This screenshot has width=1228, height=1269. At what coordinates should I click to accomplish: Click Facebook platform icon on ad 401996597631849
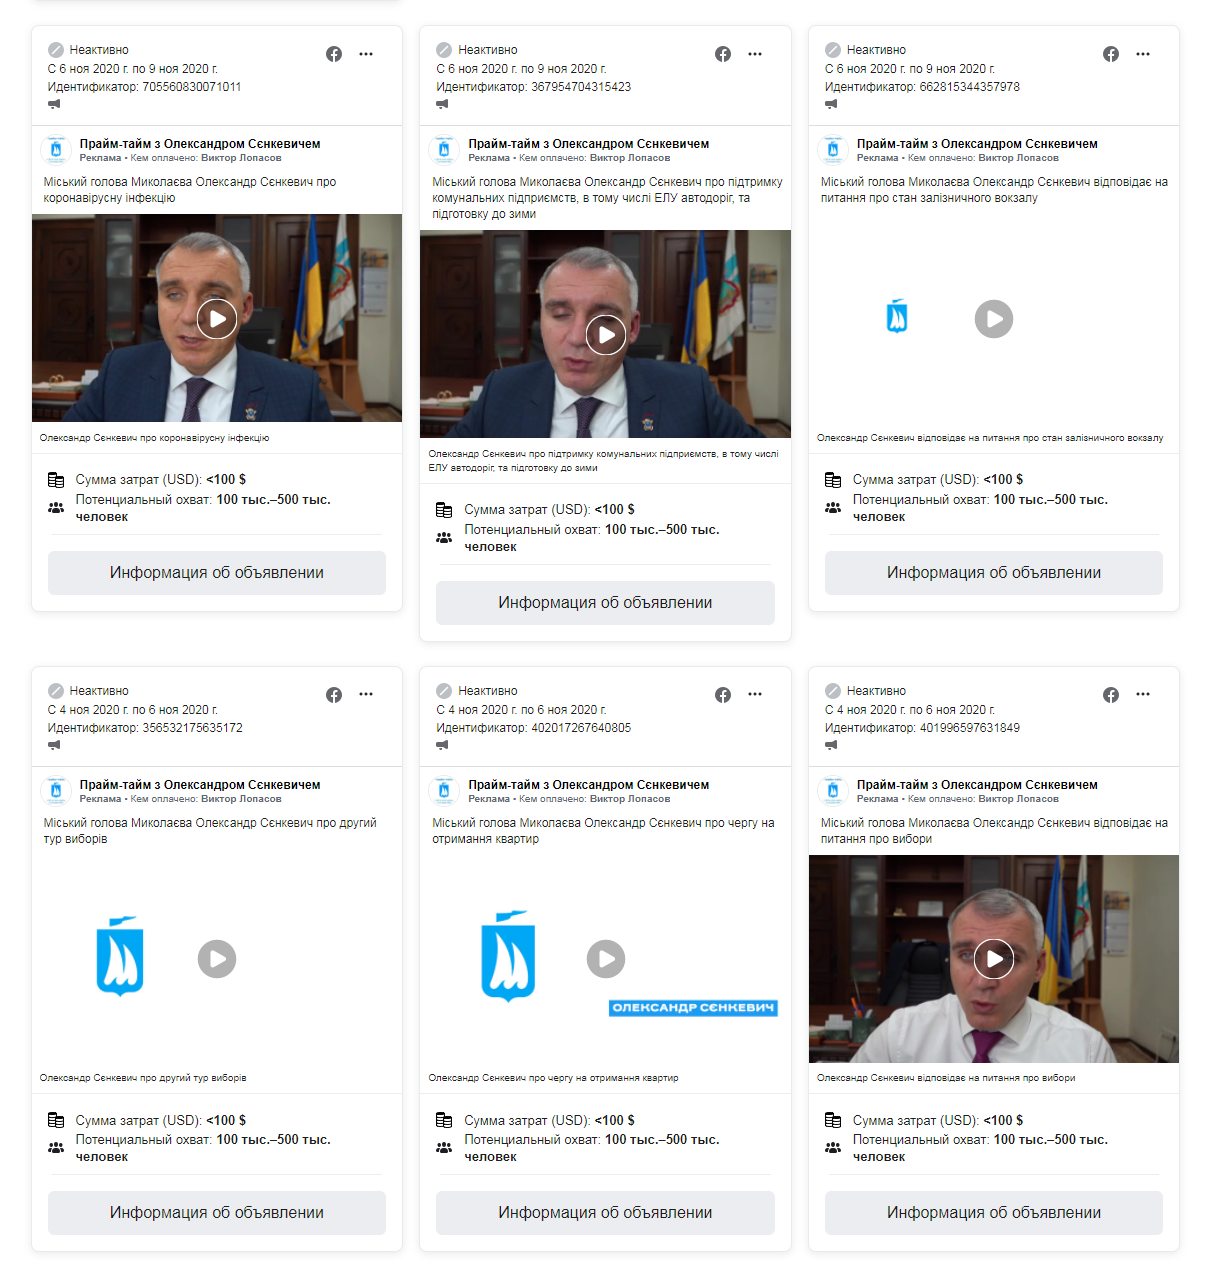pos(1111,695)
